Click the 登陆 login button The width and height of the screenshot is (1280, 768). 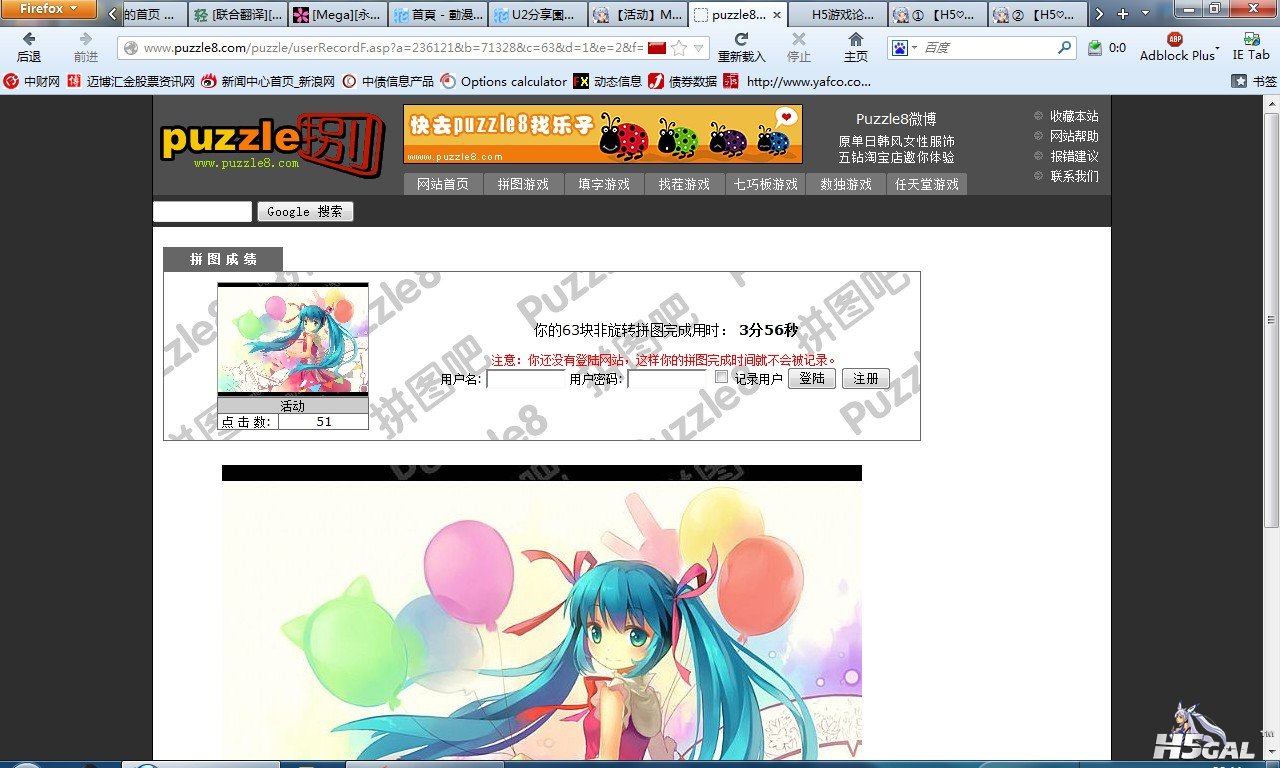click(812, 379)
